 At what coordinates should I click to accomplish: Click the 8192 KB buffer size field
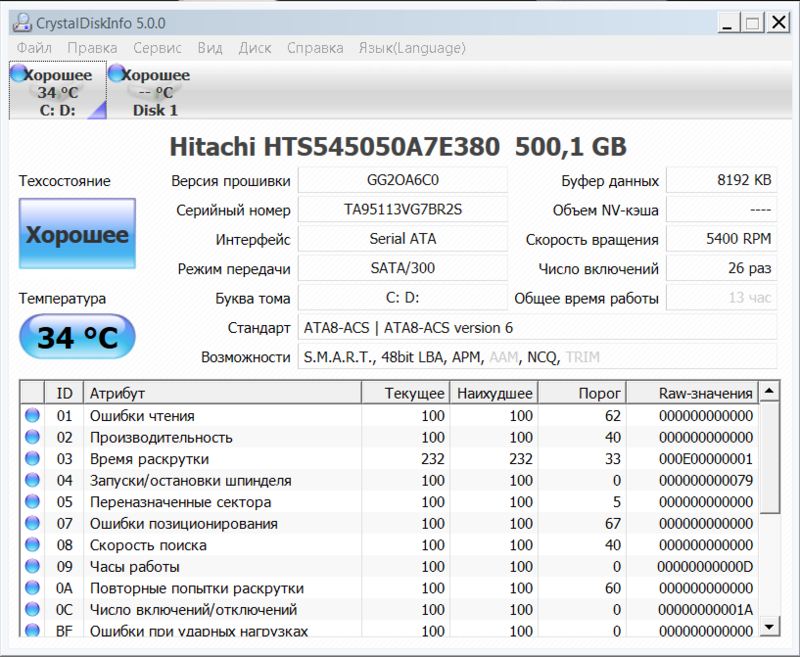click(x=721, y=180)
